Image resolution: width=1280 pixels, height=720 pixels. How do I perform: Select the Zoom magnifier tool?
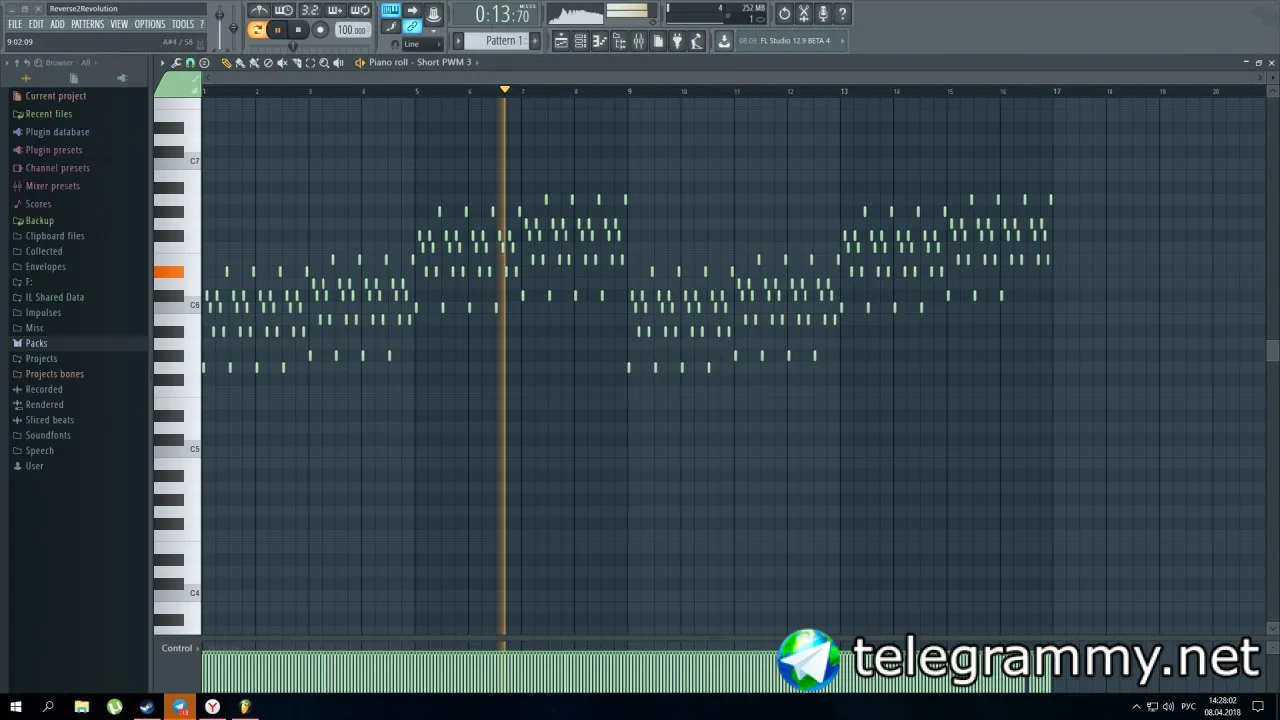tap(324, 63)
